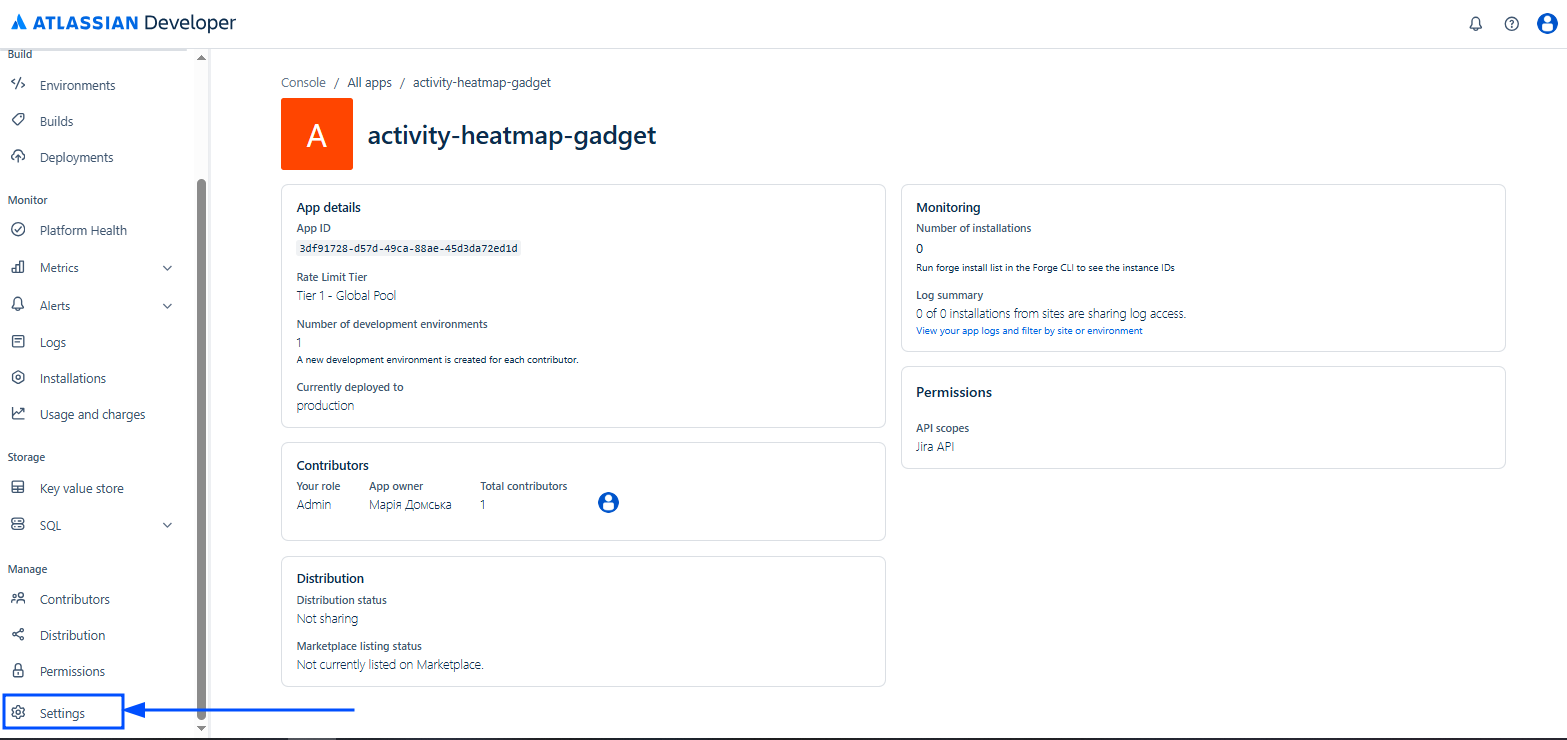This screenshot has height=740, width=1567.
Task: Open the account profile avatar menu
Action: (x=1547, y=24)
